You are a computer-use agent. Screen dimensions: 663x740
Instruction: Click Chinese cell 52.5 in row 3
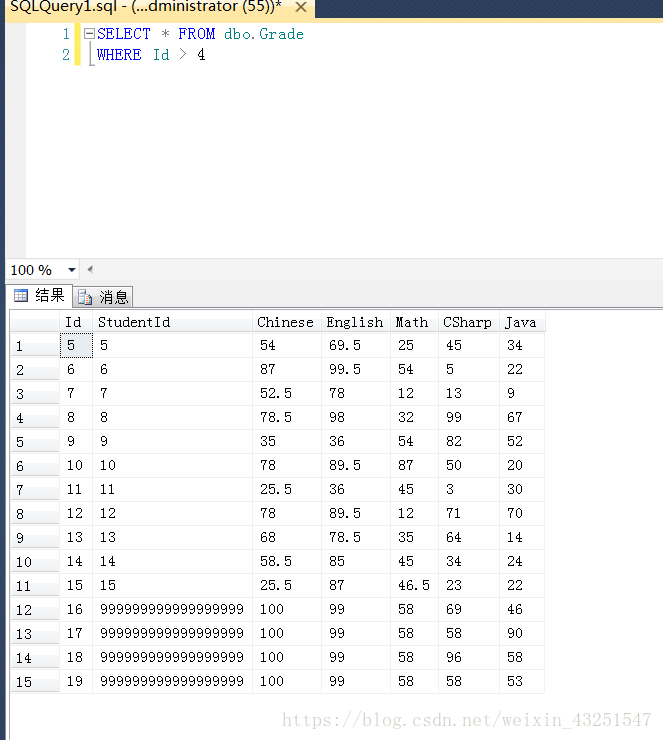286,394
